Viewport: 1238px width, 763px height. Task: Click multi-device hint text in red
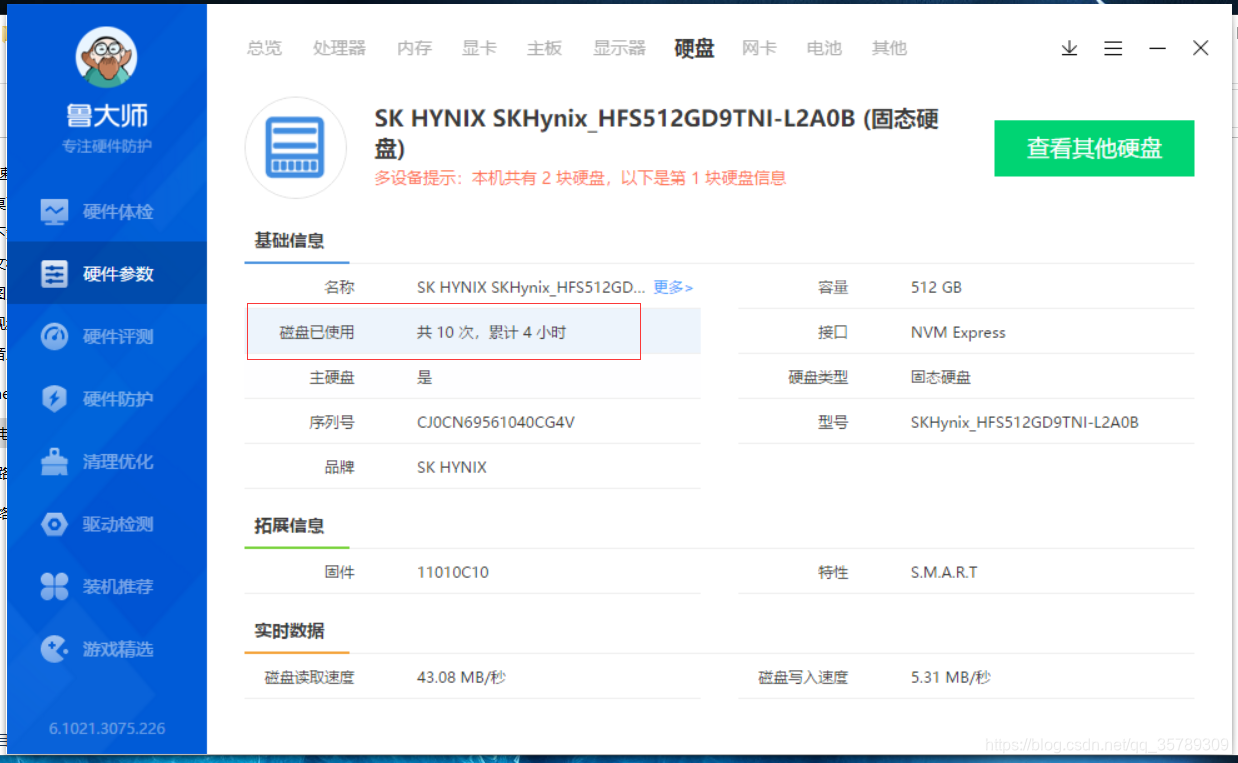[580, 178]
